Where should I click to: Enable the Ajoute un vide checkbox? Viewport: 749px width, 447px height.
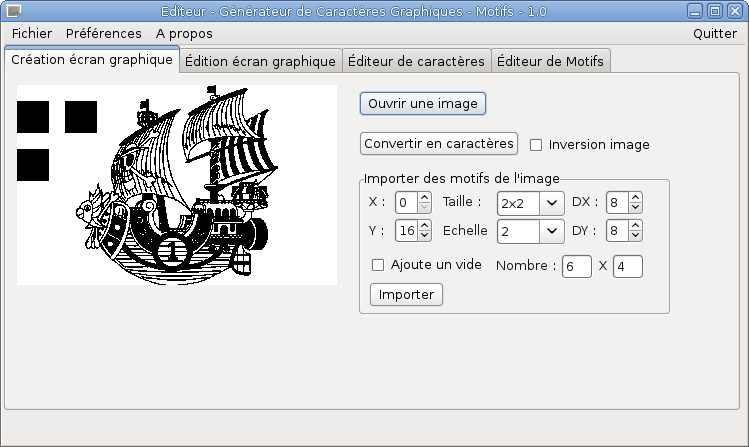(x=378, y=265)
